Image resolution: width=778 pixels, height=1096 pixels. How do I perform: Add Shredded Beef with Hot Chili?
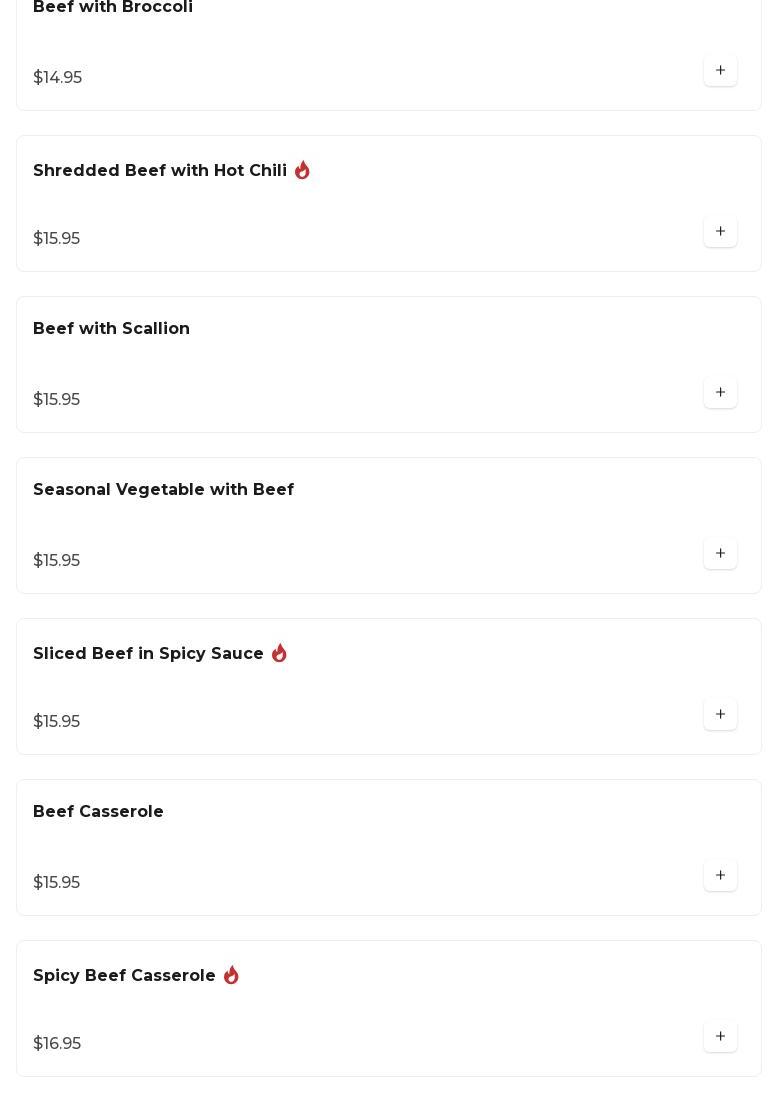(x=720, y=232)
